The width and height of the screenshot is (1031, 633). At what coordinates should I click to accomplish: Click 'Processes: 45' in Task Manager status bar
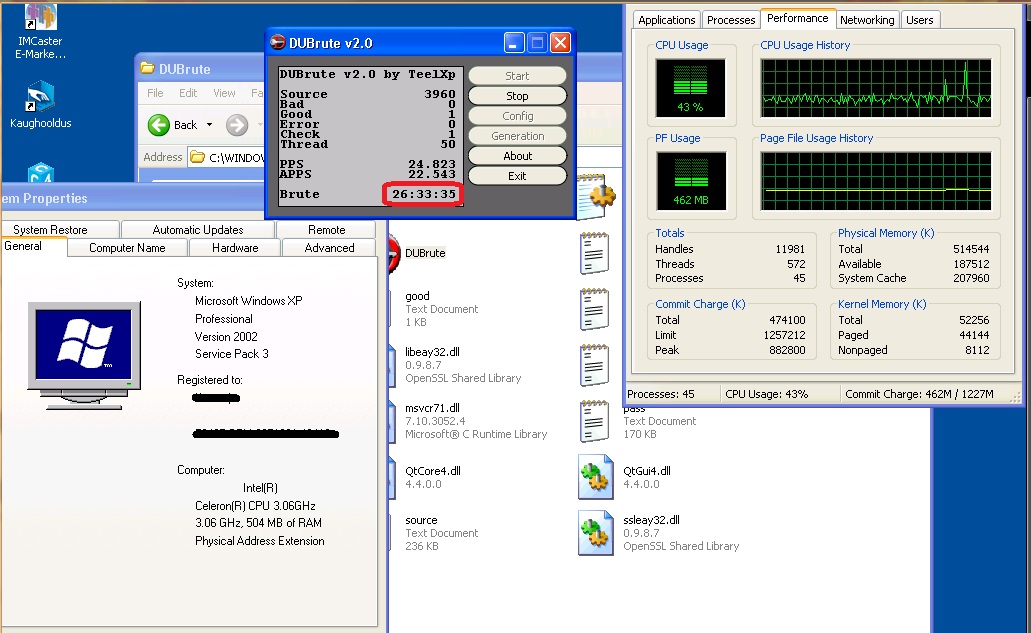(x=661, y=394)
